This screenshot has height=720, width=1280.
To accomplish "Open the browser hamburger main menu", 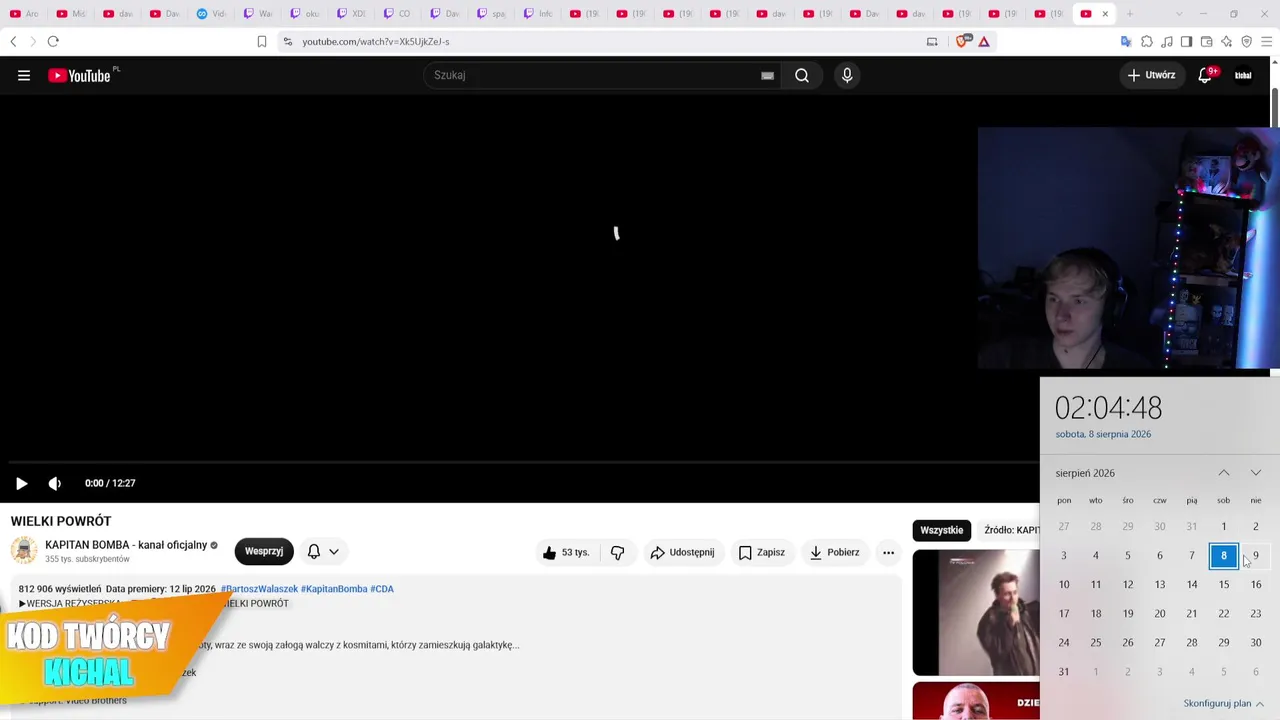I will tap(1267, 42).
